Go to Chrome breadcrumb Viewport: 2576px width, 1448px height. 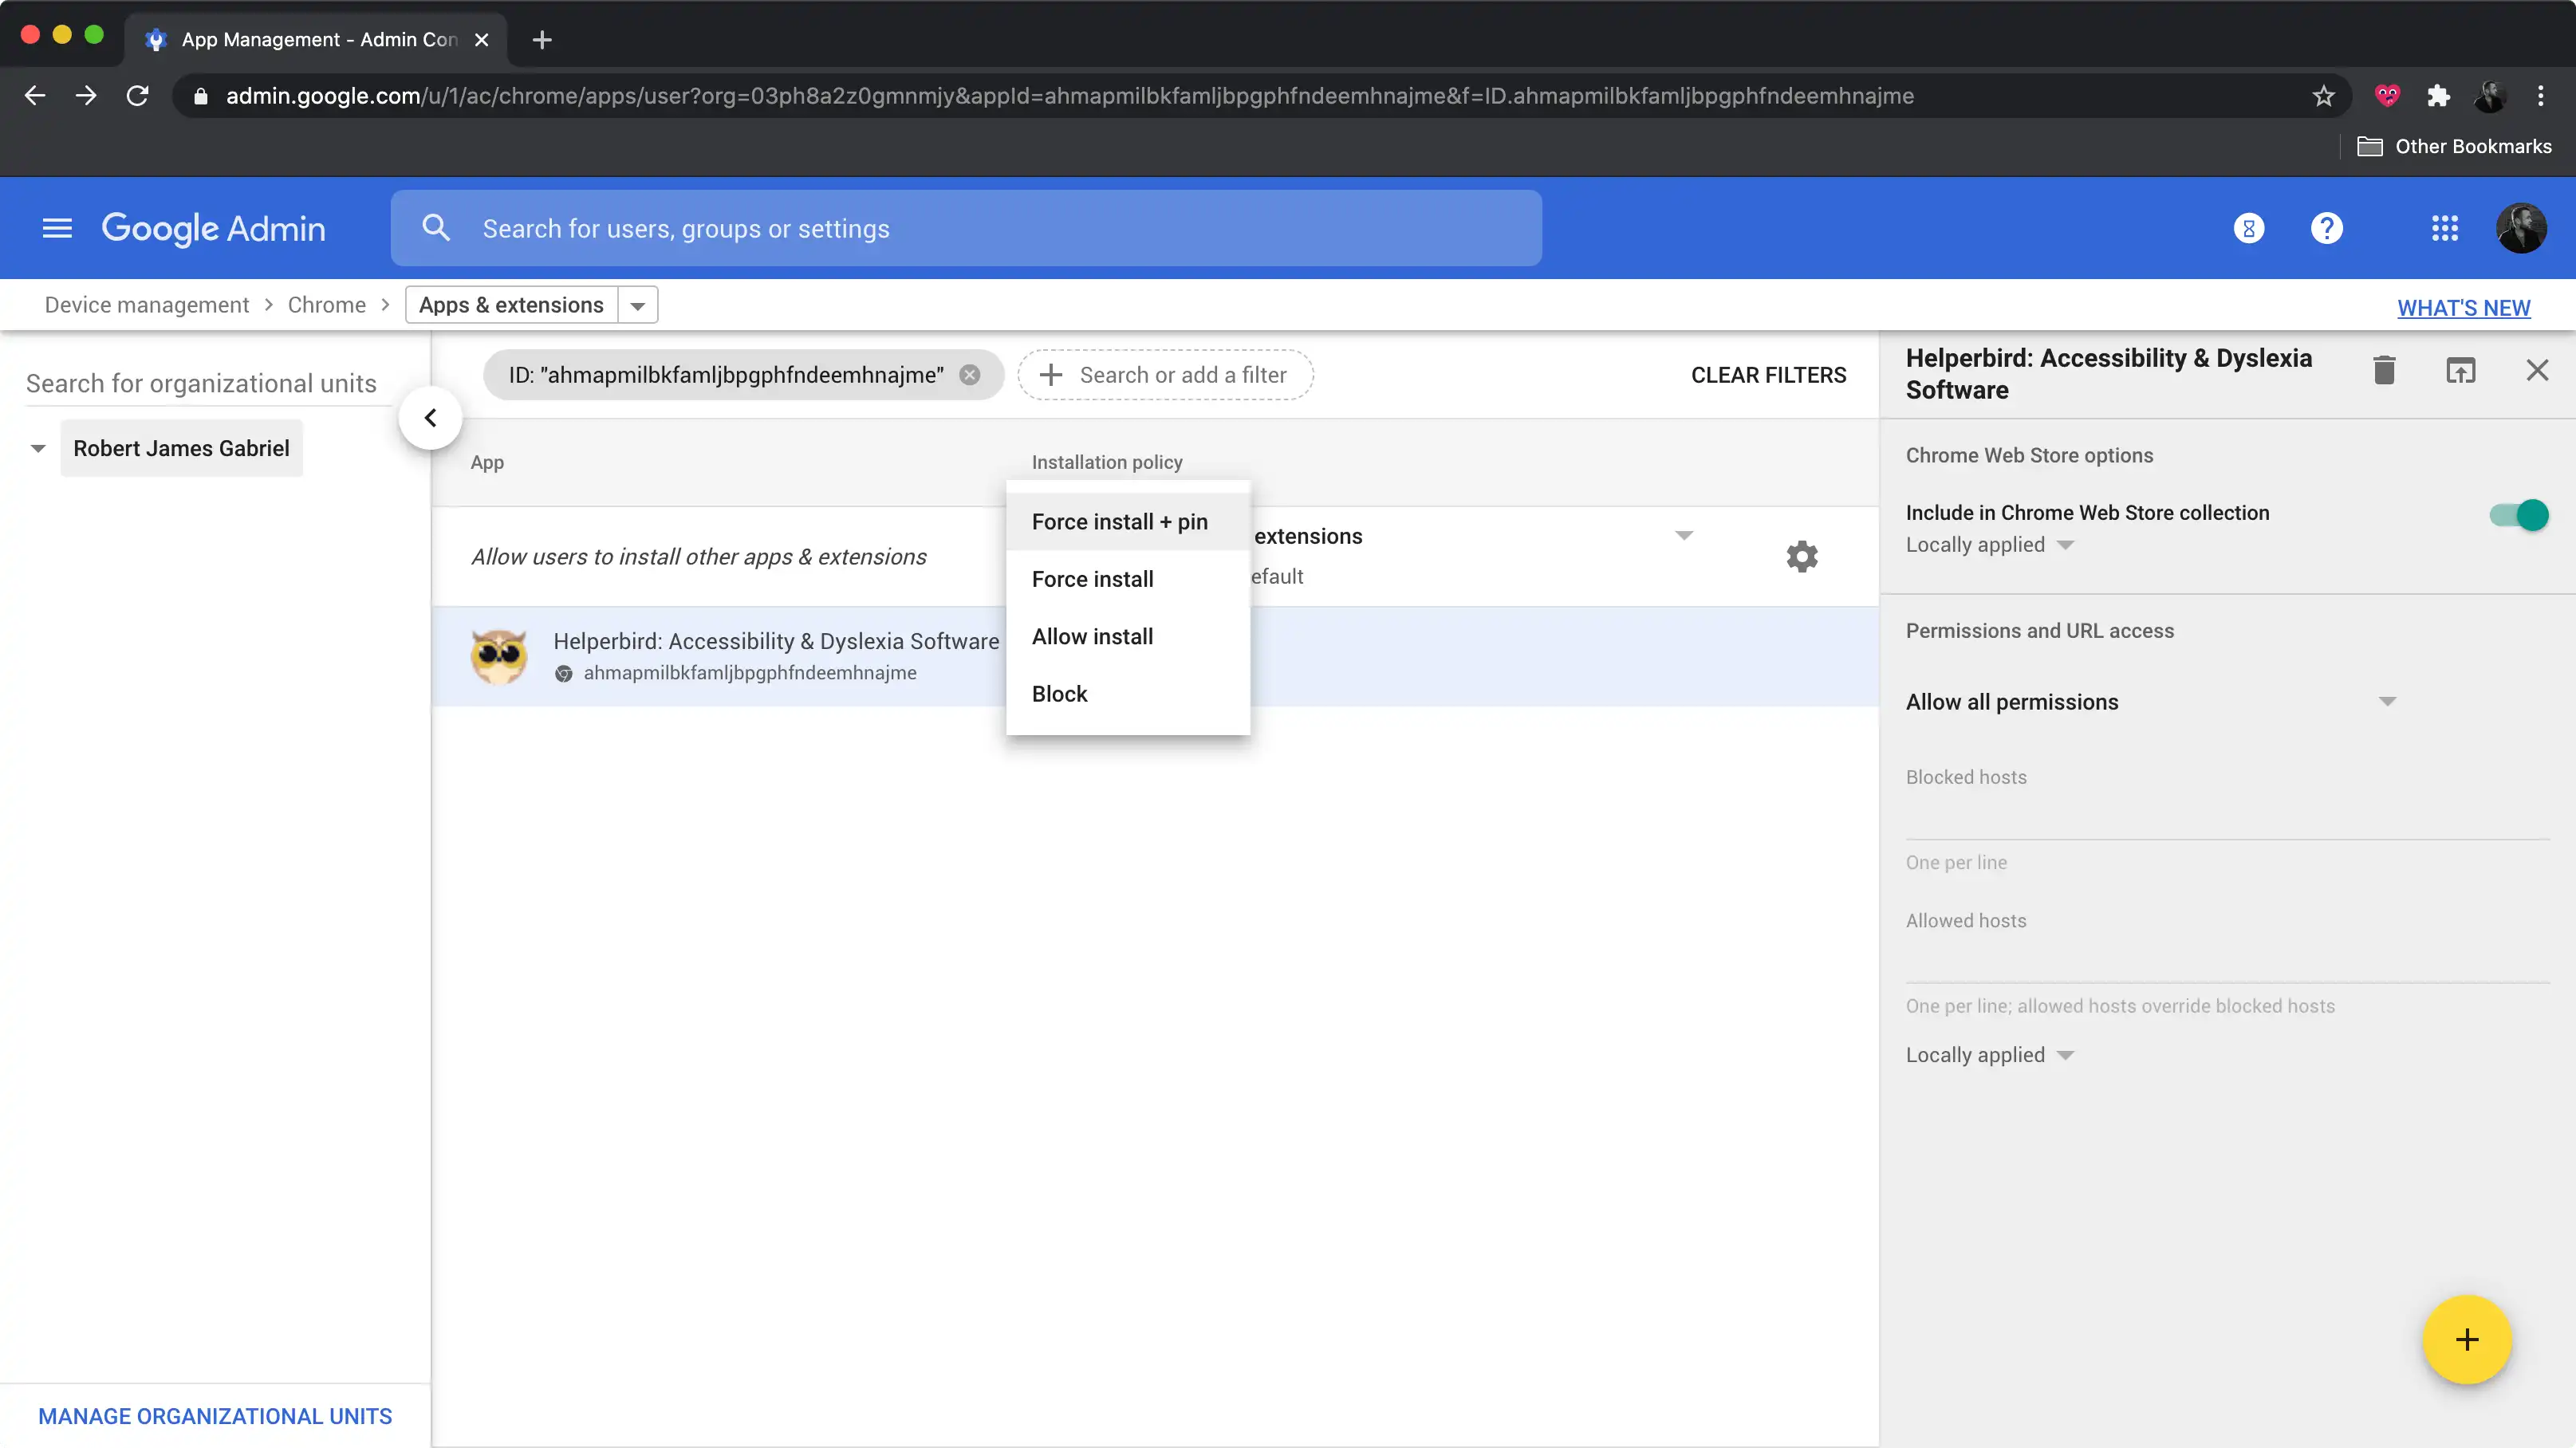(327, 305)
